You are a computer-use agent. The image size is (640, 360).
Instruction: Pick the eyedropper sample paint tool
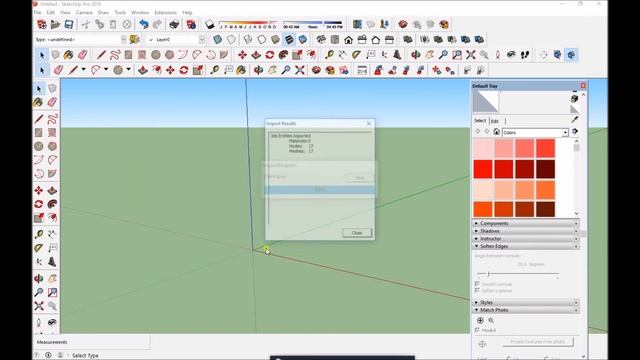coord(575,119)
